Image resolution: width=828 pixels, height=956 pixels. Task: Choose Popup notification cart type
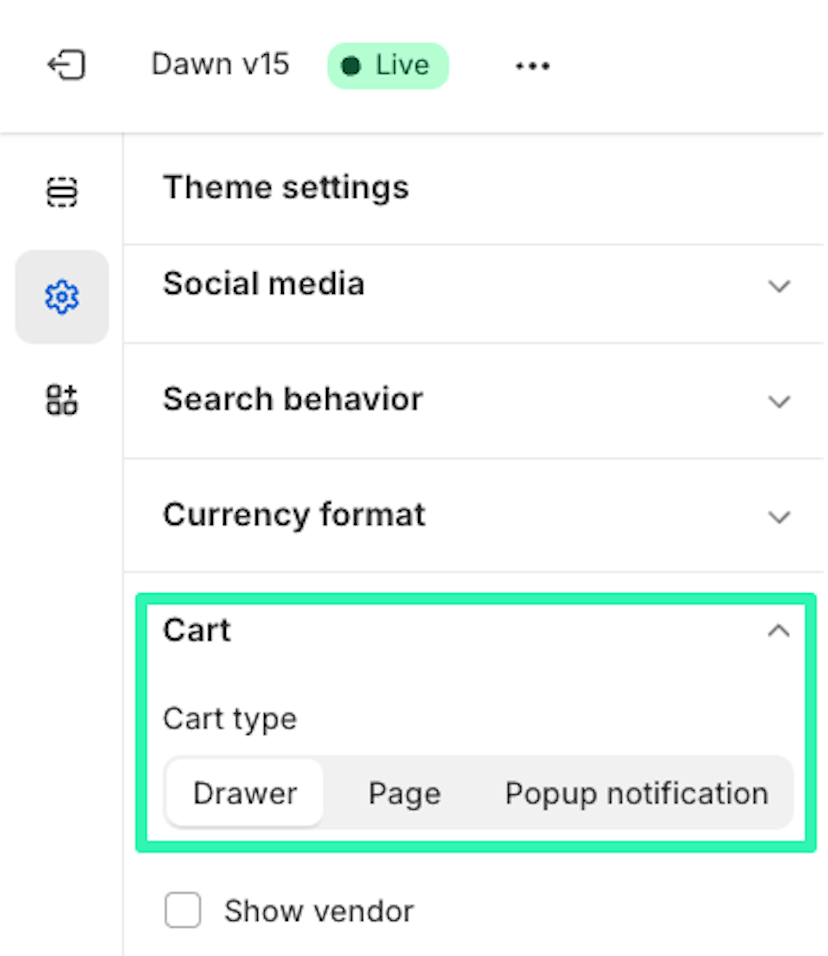[636, 793]
